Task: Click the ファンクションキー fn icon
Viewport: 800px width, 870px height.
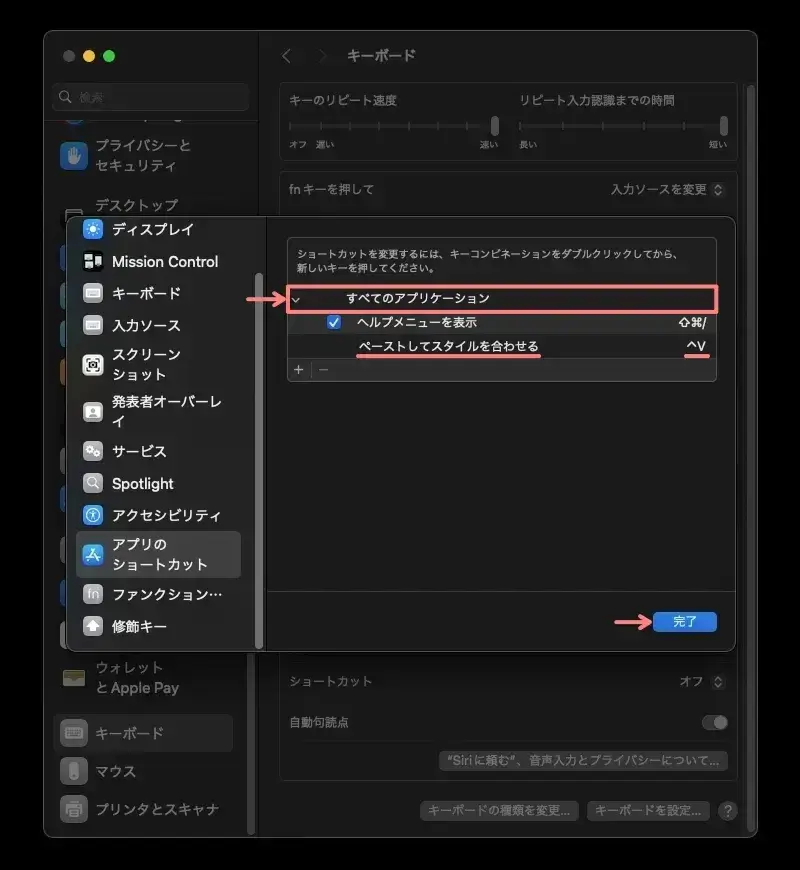Action: tap(92, 594)
